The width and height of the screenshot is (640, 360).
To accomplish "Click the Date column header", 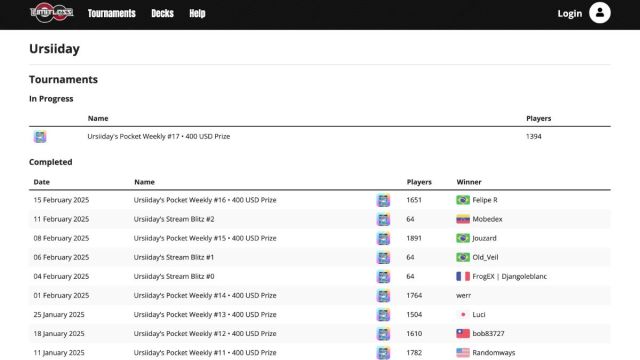I will 42,182.
